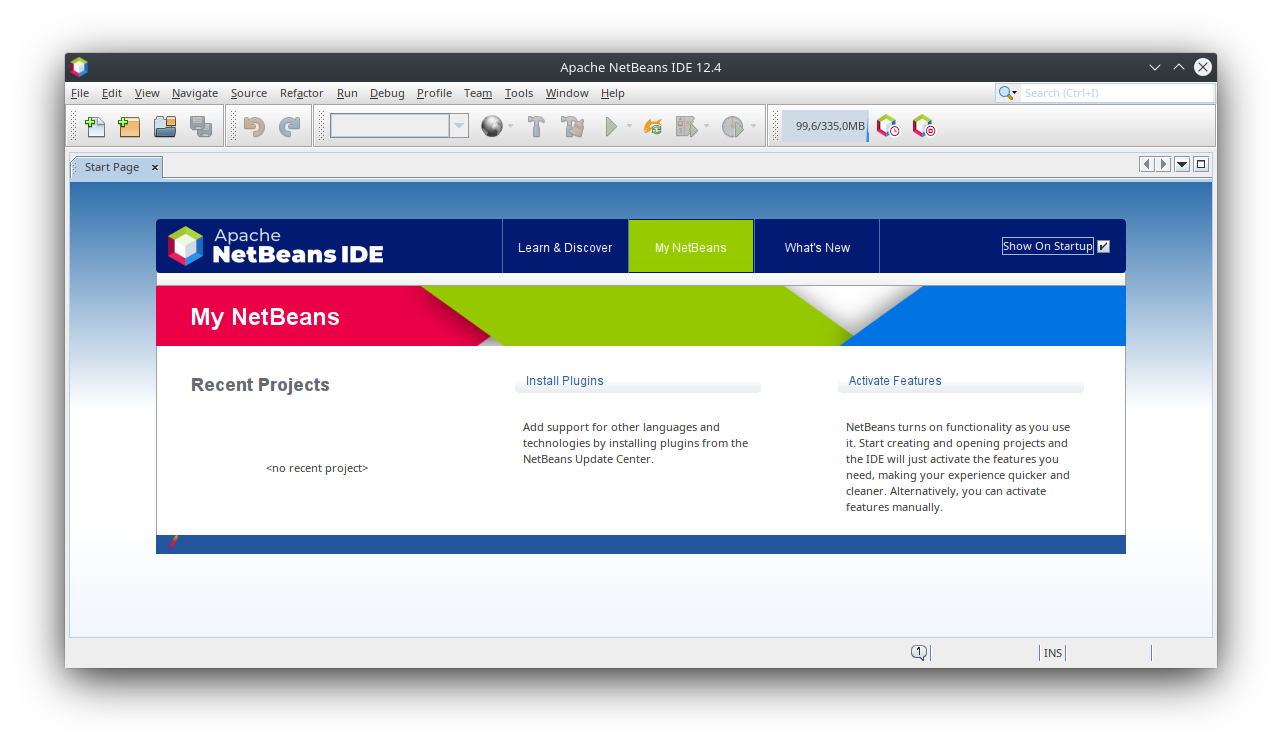The height and width of the screenshot is (745, 1282).
Task: Click the Build Project hammer icon
Action: [536, 127]
